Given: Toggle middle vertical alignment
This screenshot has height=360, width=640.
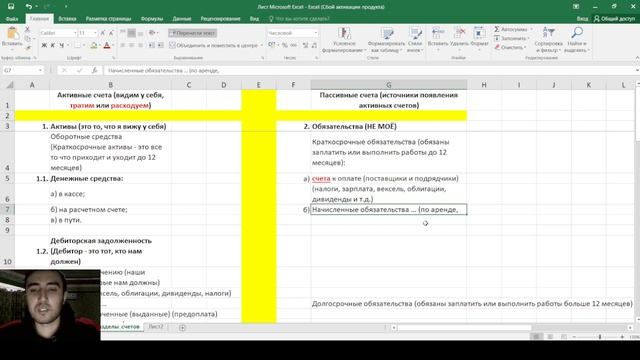Looking at the screenshot, I should coord(131,33).
